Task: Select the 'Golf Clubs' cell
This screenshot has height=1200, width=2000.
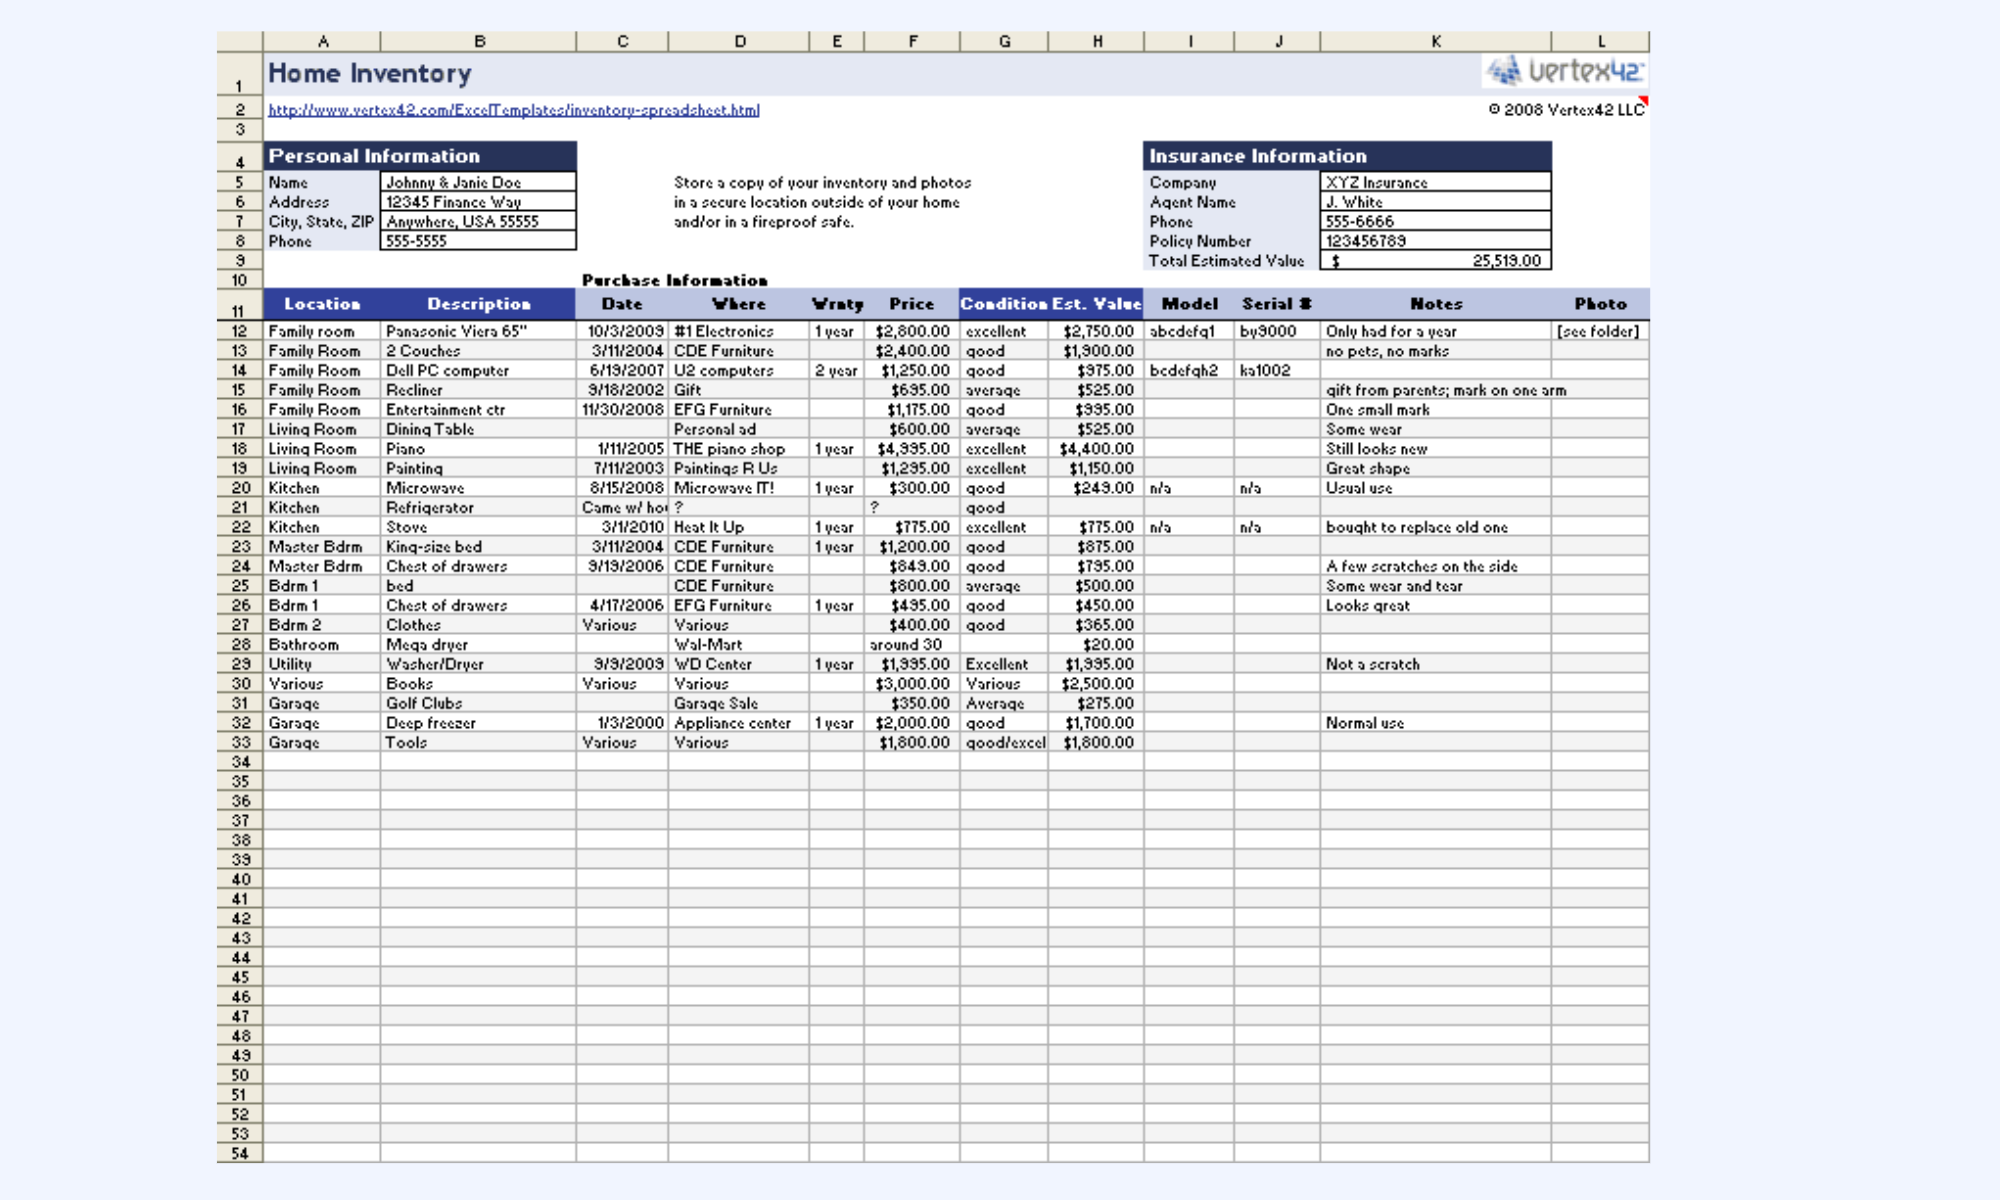Action: 478,704
